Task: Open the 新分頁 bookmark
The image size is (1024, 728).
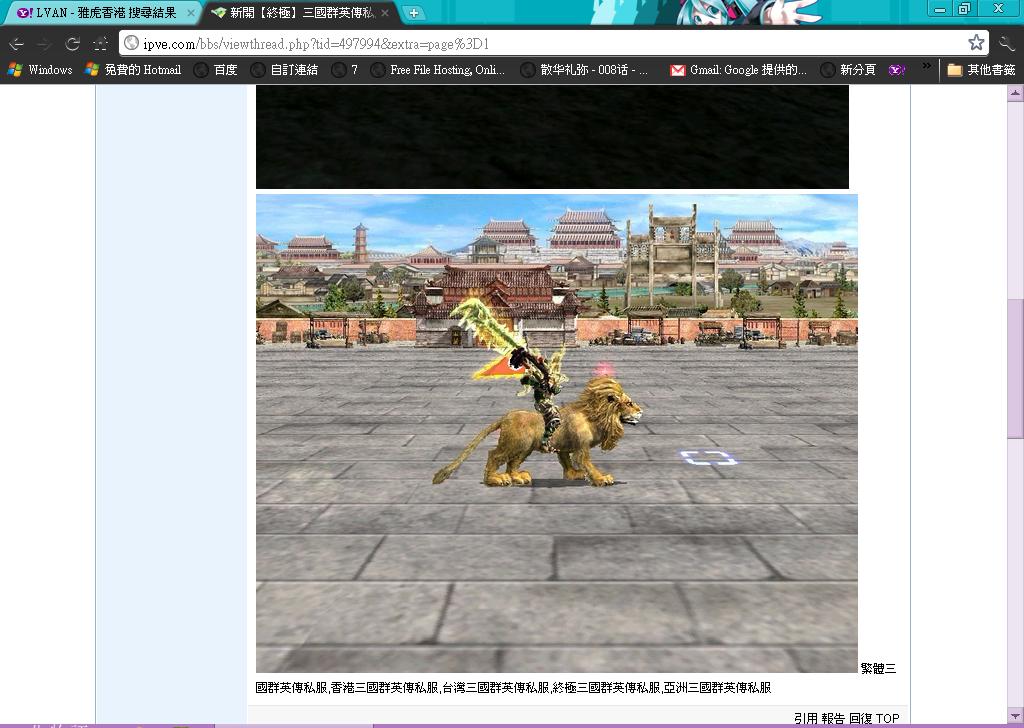Action: pos(848,69)
